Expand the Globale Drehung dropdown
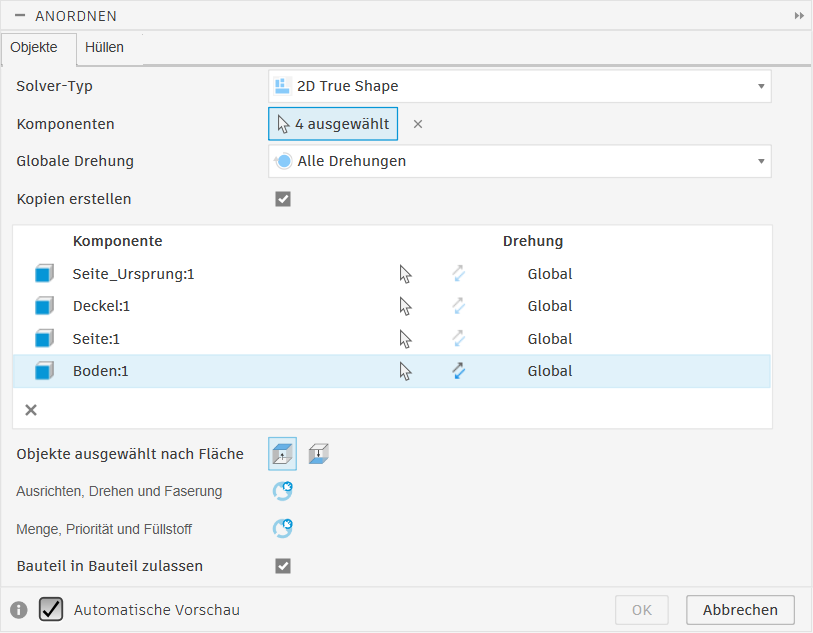 click(x=519, y=161)
